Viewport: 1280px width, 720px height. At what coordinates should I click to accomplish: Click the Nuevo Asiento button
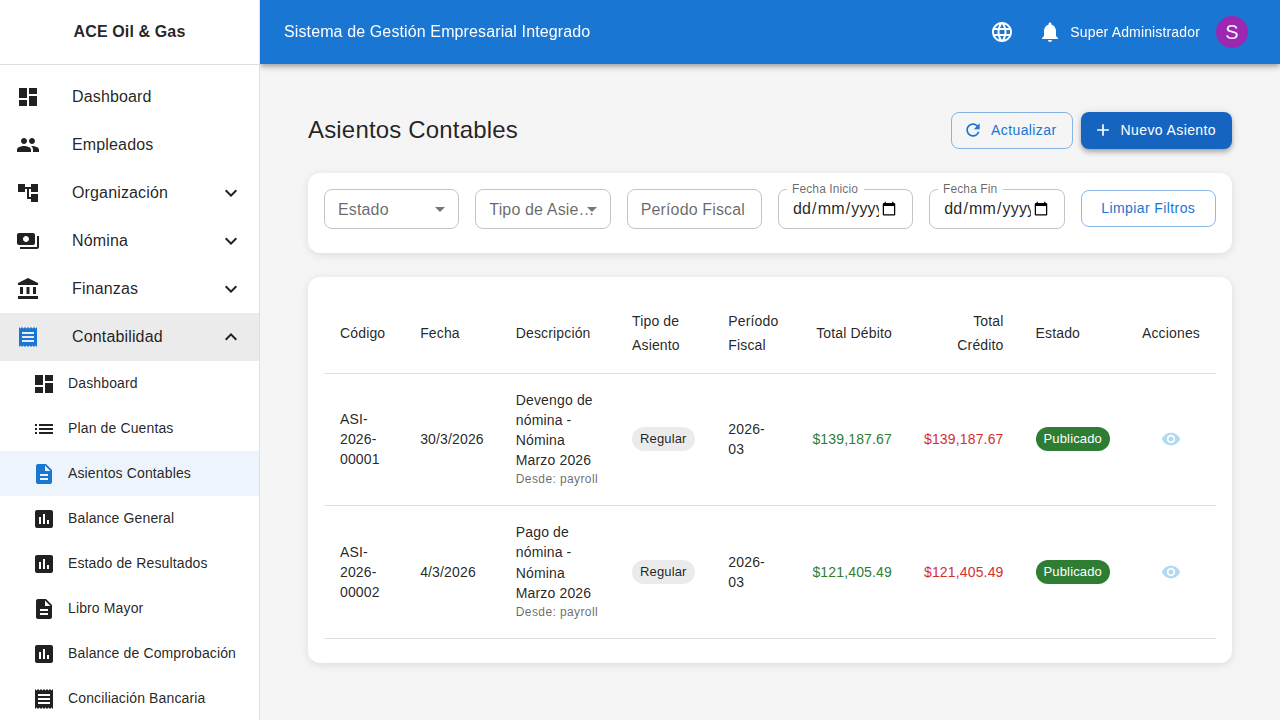point(1156,130)
